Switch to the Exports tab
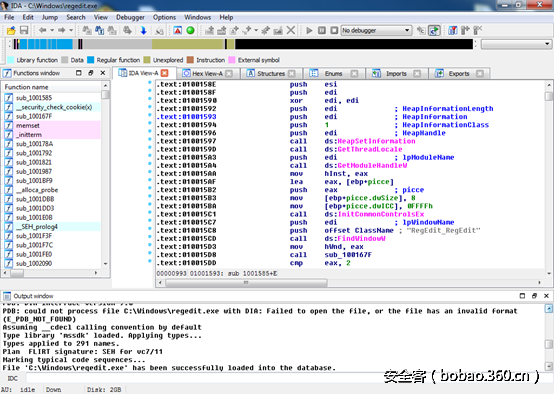554x394 pixels. 459,73
